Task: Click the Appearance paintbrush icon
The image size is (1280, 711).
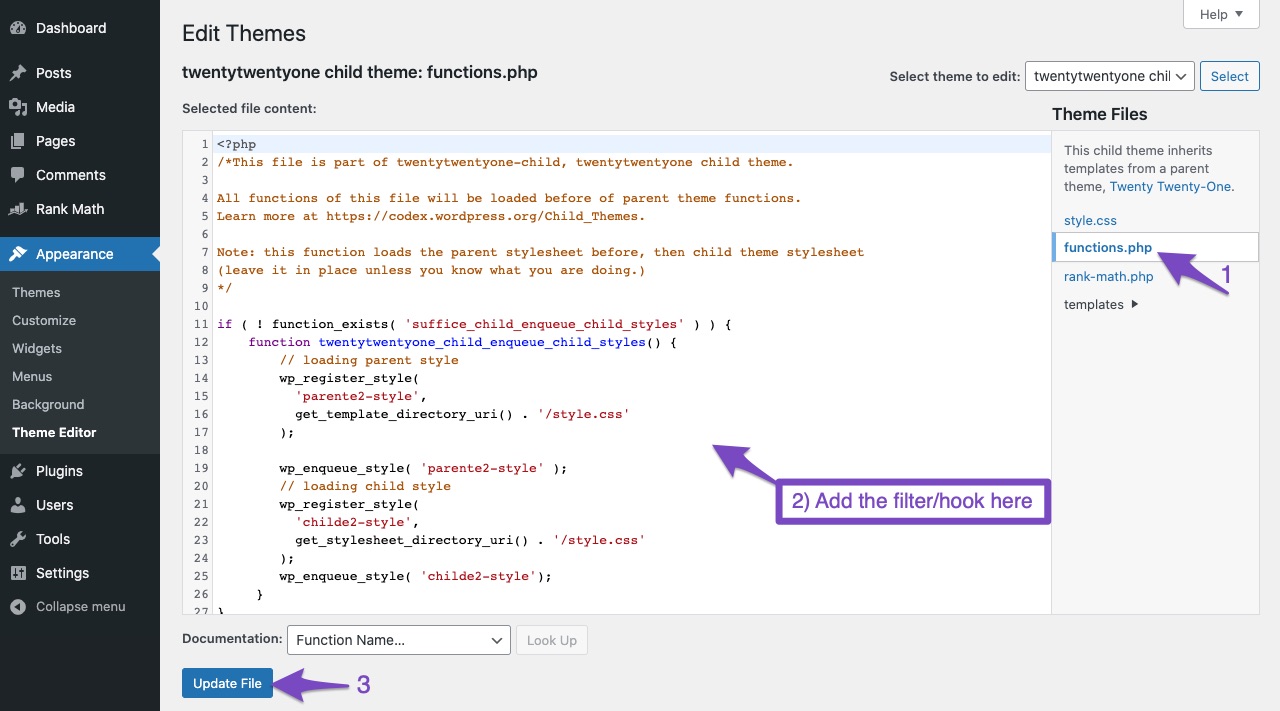Action: (18, 254)
